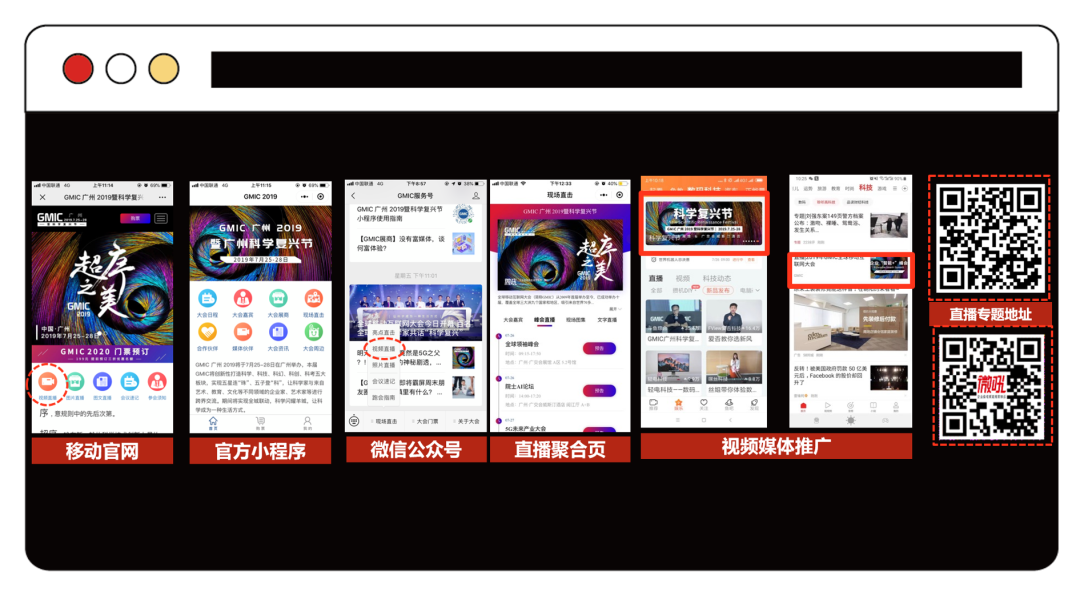Select the 视频 tab in video app

pos(683,278)
